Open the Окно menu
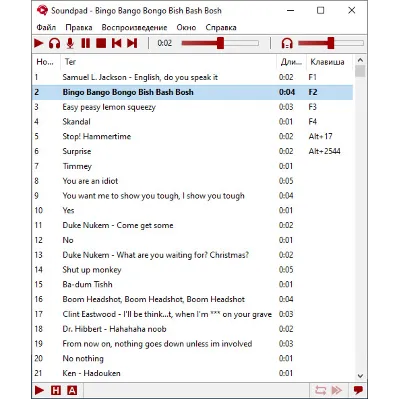Image resolution: width=400 pixels, height=400 pixels. (x=186, y=27)
